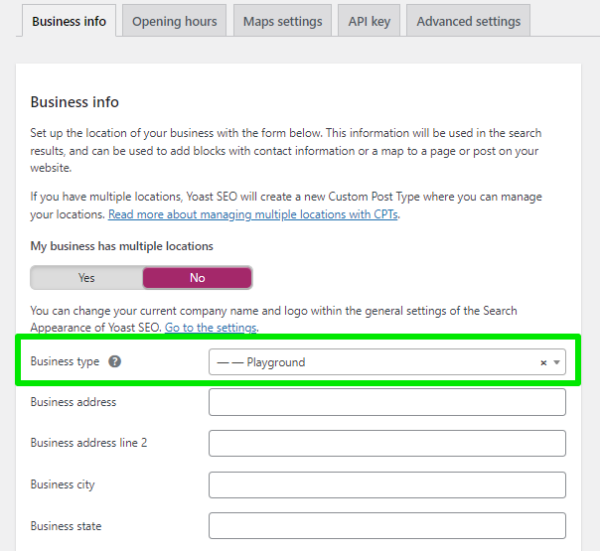This screenshot has height=551, width=600.
Task: Focus the Business address input field
Action: tap(387, 402)
